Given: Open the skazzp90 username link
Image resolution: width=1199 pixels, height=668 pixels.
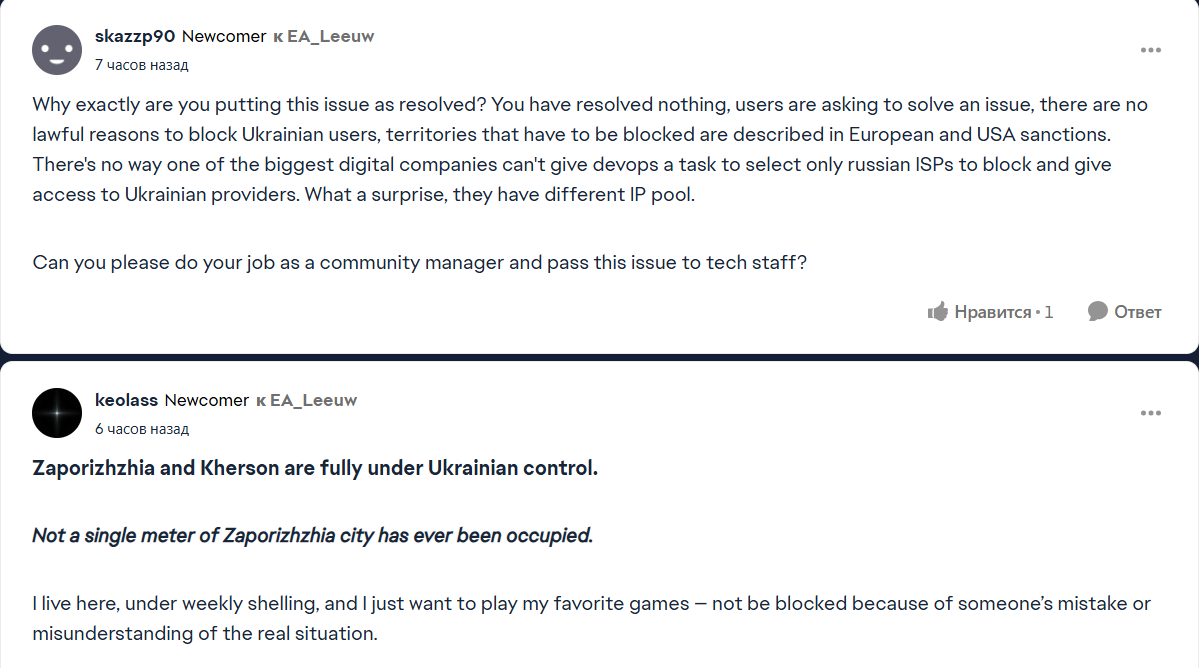Looking at the screenshot, I should coord(135,36).
